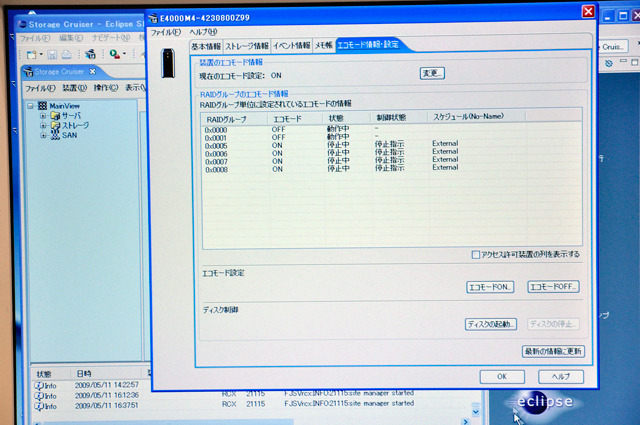The width and height of the screenshot is (640, 425).
Task: Select the MainView tree node icon
Action: point(41,106)
